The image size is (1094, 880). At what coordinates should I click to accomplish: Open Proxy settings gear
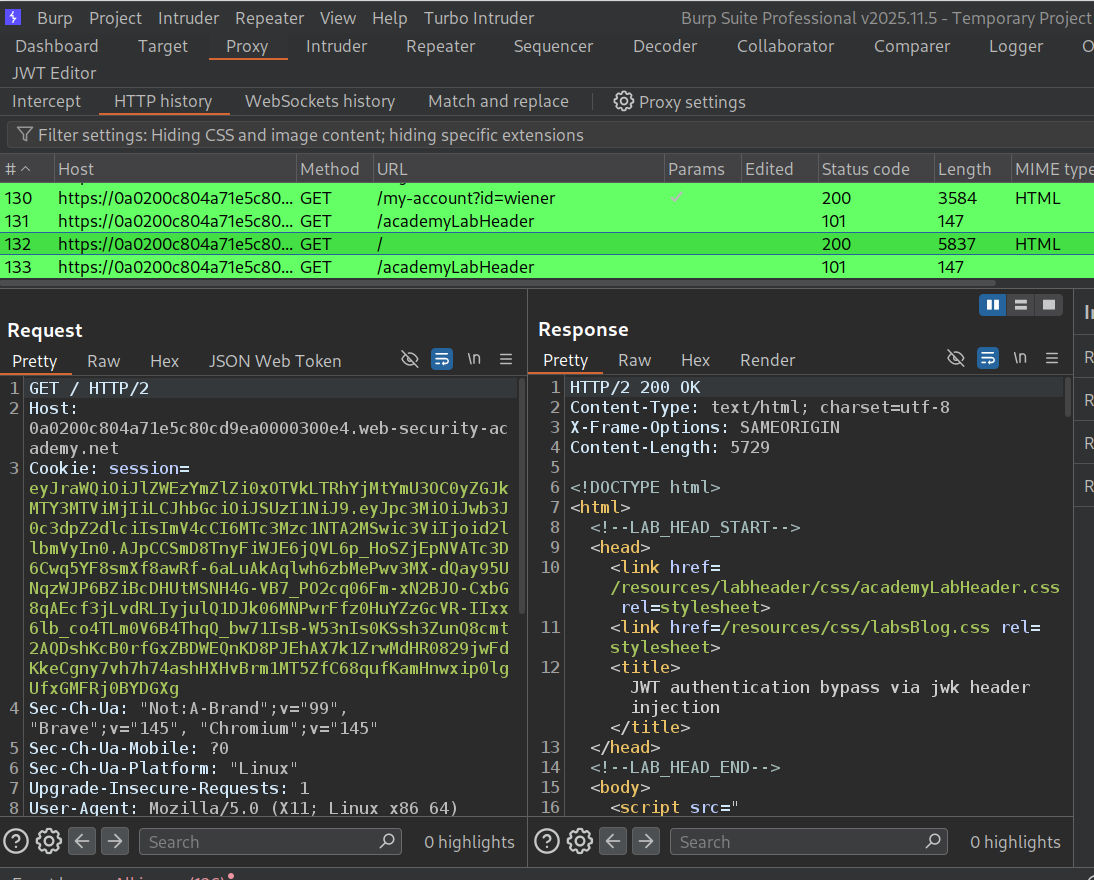coord(624,101)
